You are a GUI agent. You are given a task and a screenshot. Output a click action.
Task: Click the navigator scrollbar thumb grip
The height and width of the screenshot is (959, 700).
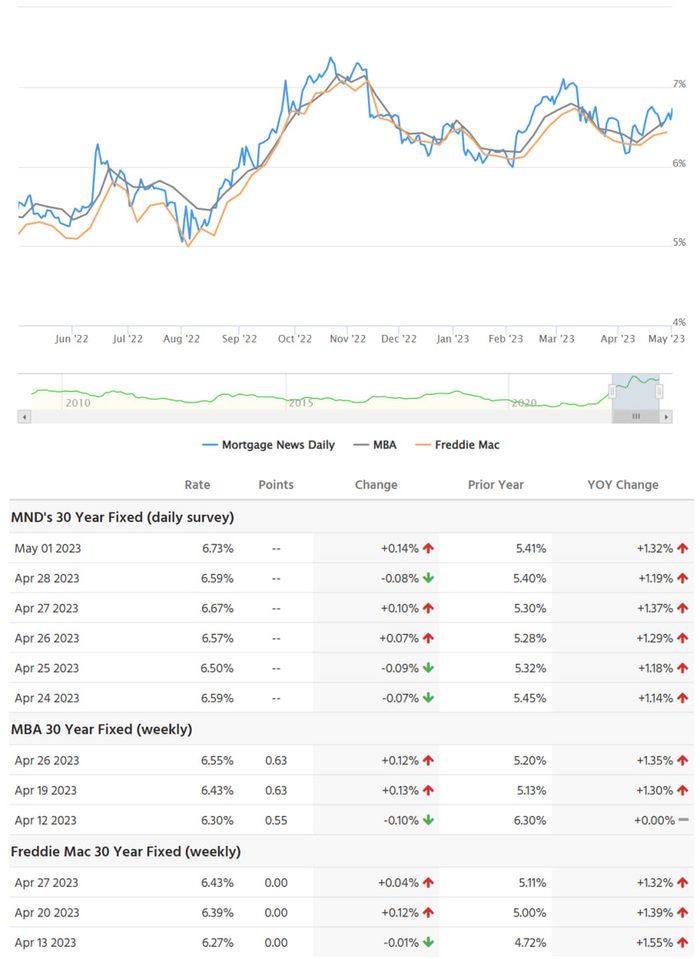click(x=635, y=416)
